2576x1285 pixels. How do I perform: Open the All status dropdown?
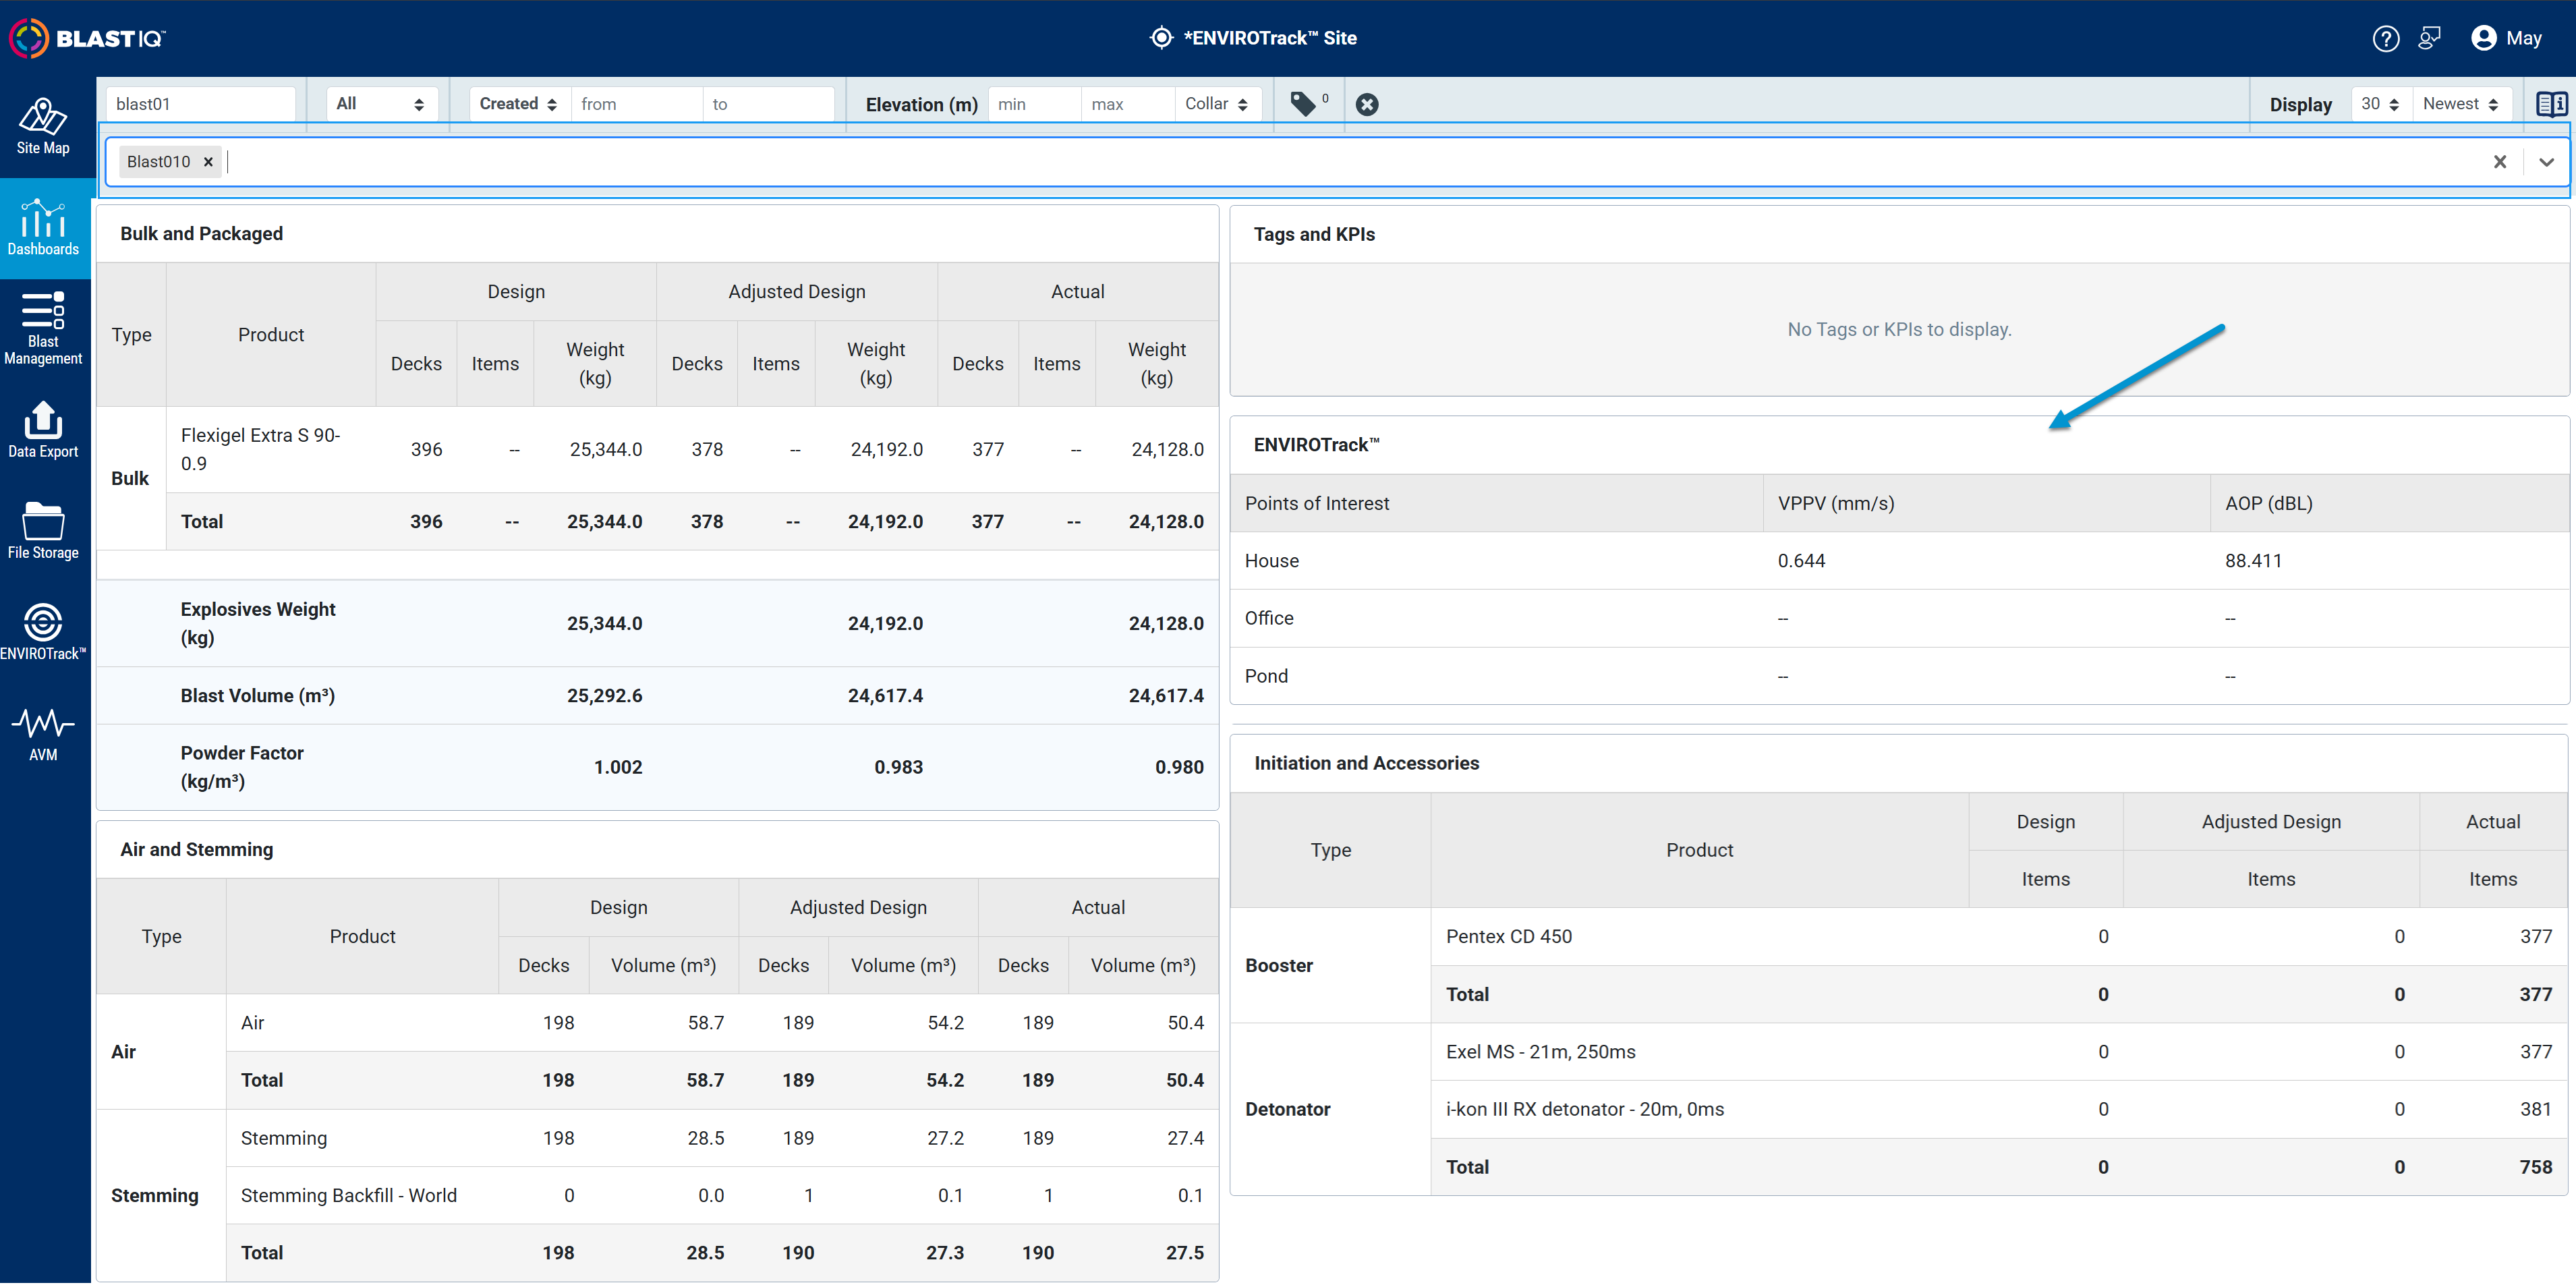pos(381,104)
